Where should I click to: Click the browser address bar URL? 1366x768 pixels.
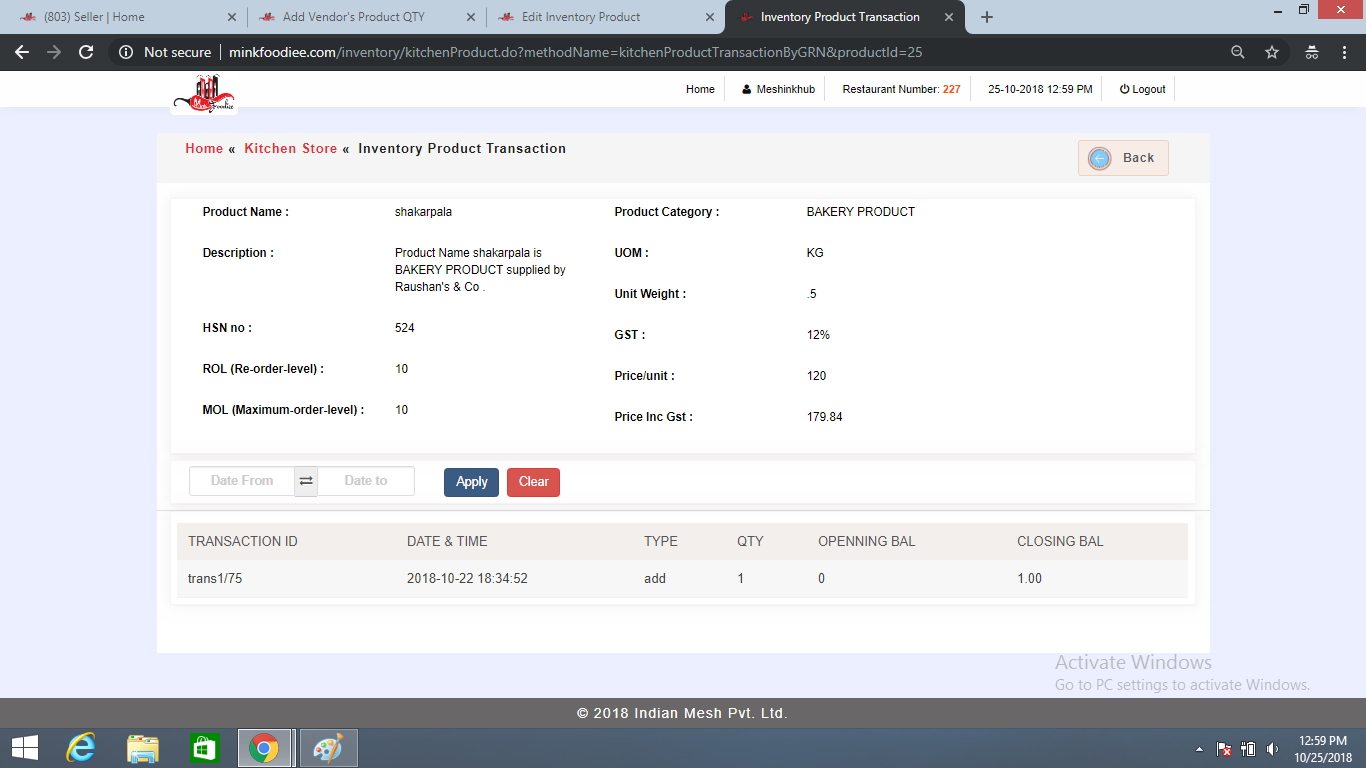point(575,52)
